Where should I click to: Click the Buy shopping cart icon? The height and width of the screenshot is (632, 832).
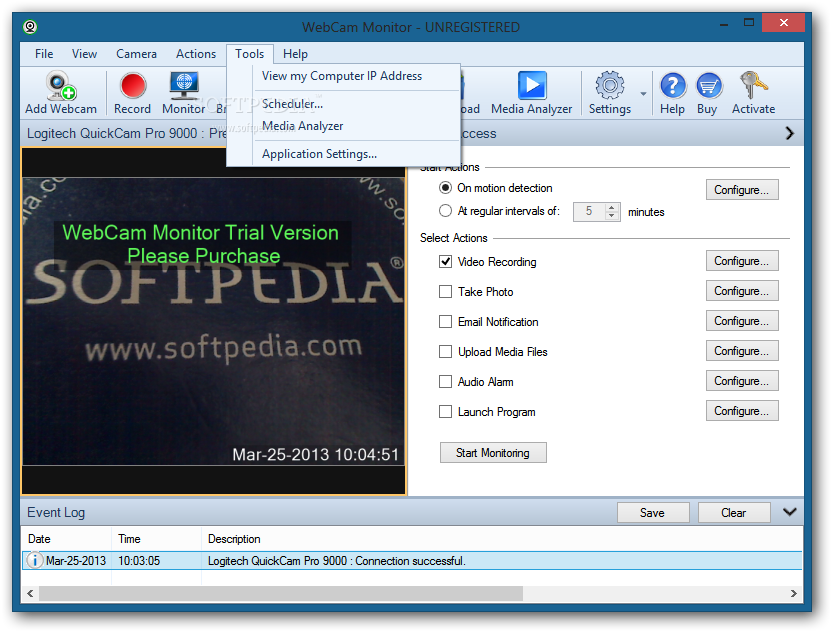tap(708, 86)
